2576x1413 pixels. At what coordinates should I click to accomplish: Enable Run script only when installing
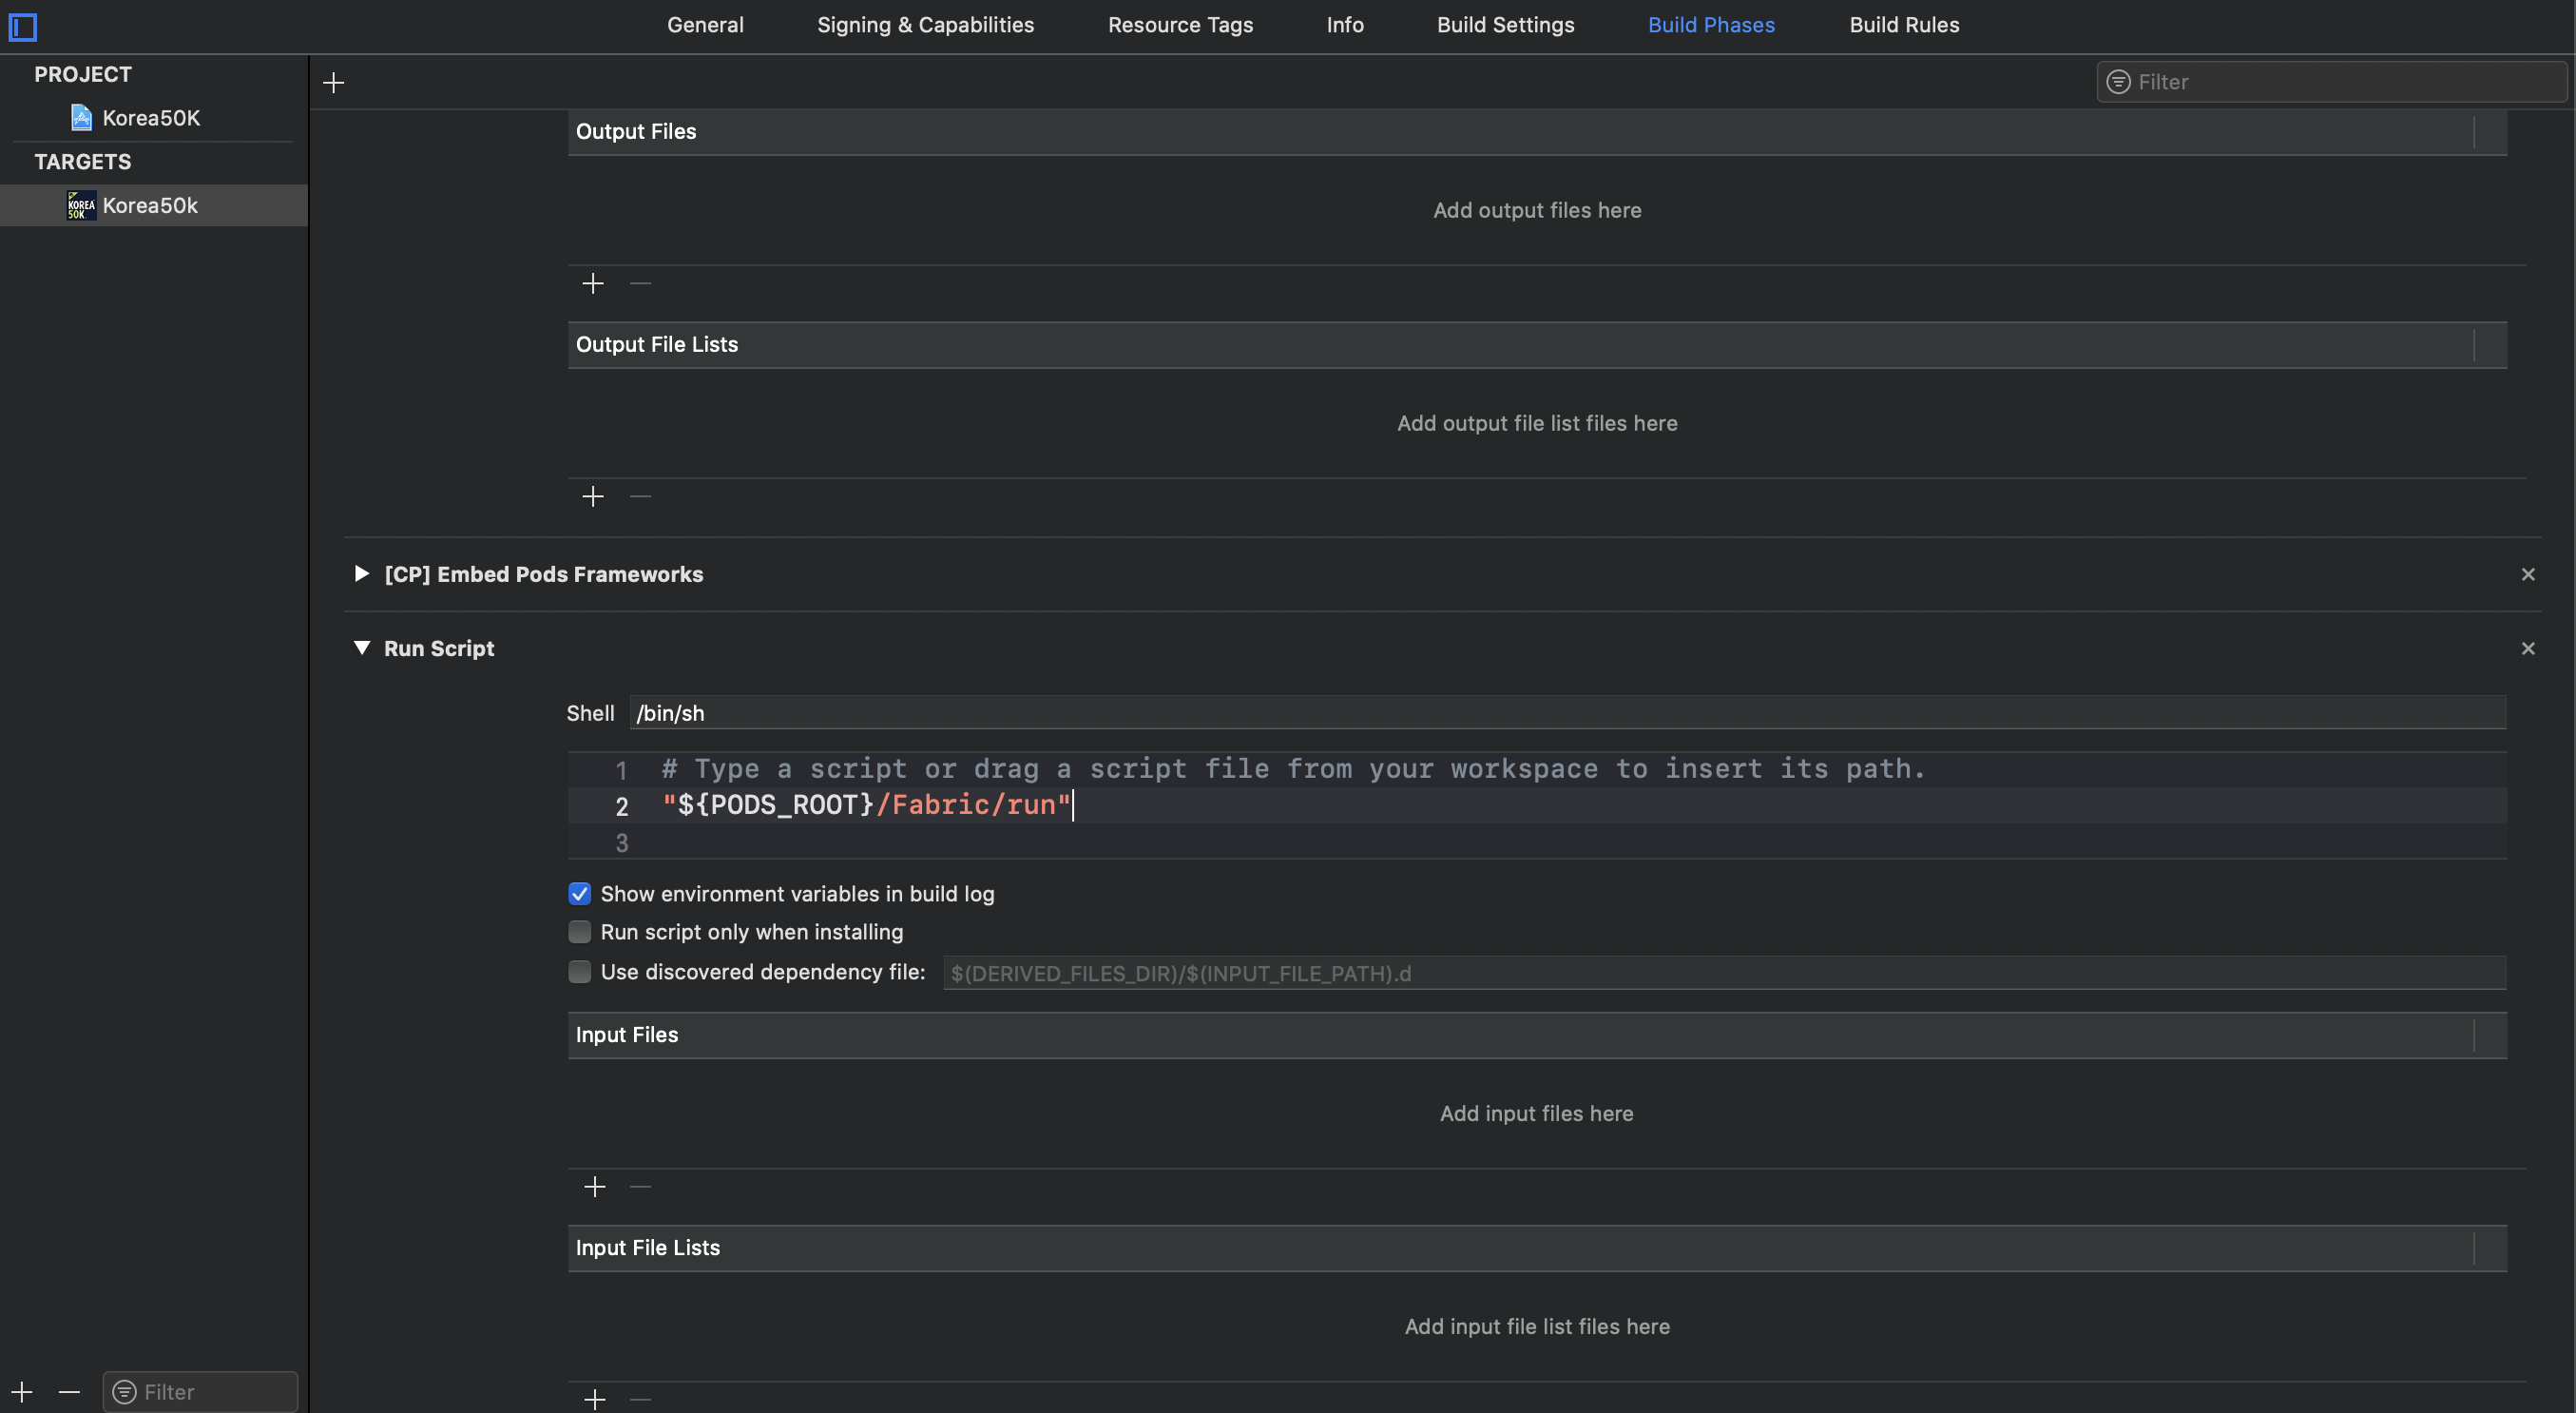(580, 932)
